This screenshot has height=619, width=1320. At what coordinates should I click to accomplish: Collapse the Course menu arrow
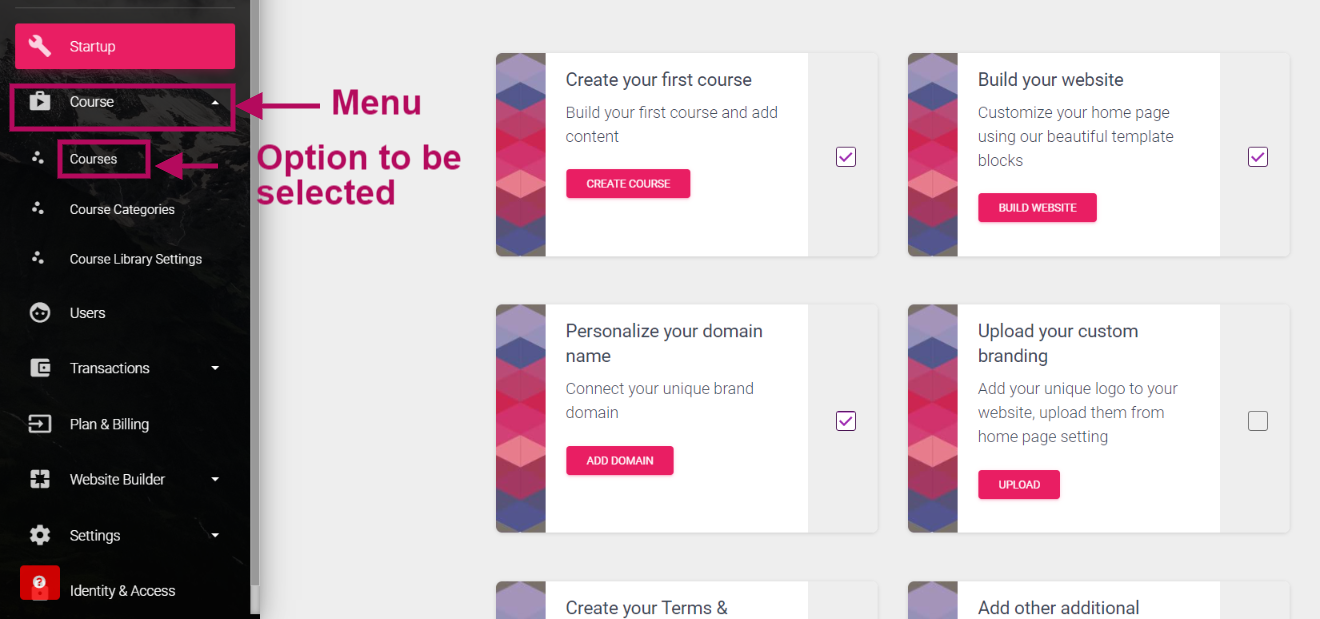point(215,102)
